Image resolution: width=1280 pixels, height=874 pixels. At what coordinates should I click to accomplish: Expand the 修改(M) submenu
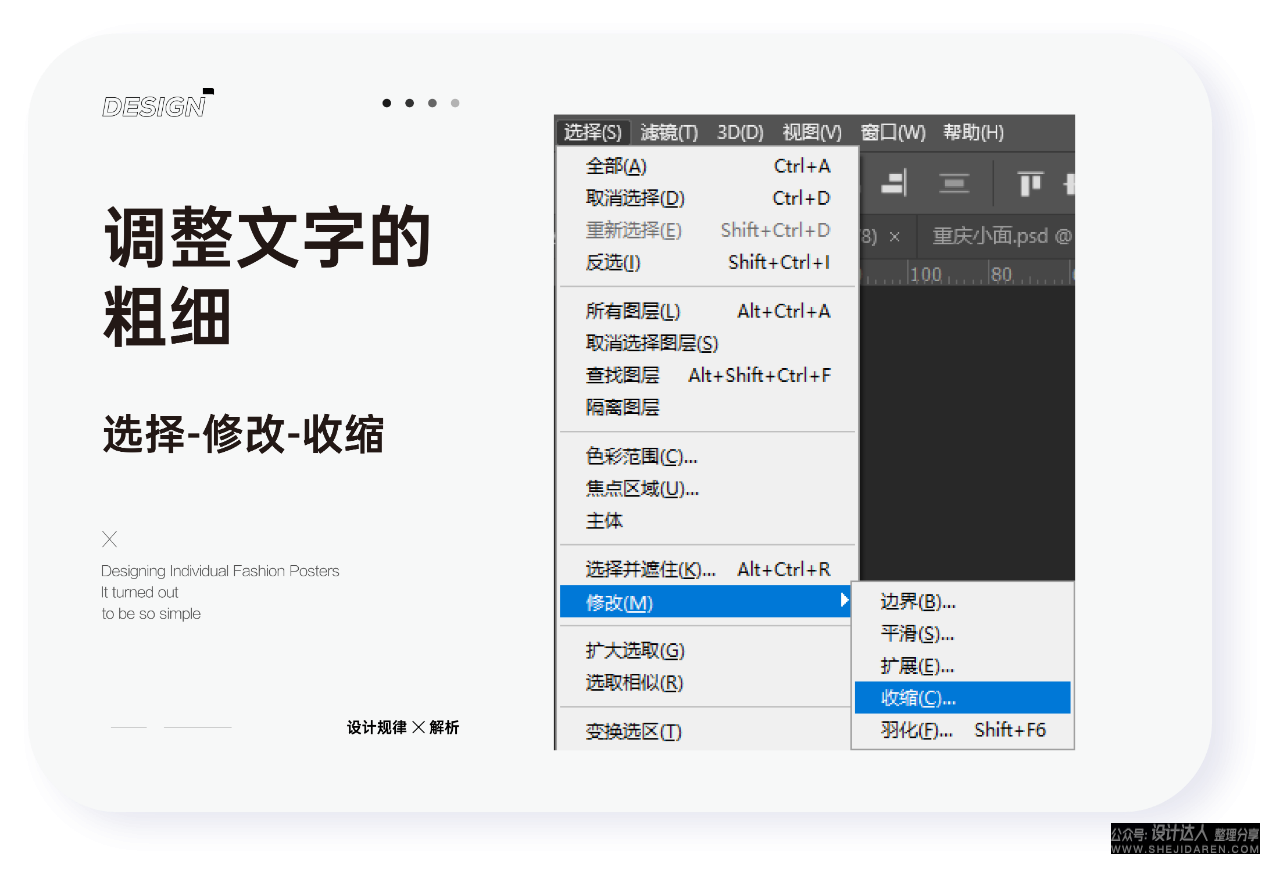(707, 602)
